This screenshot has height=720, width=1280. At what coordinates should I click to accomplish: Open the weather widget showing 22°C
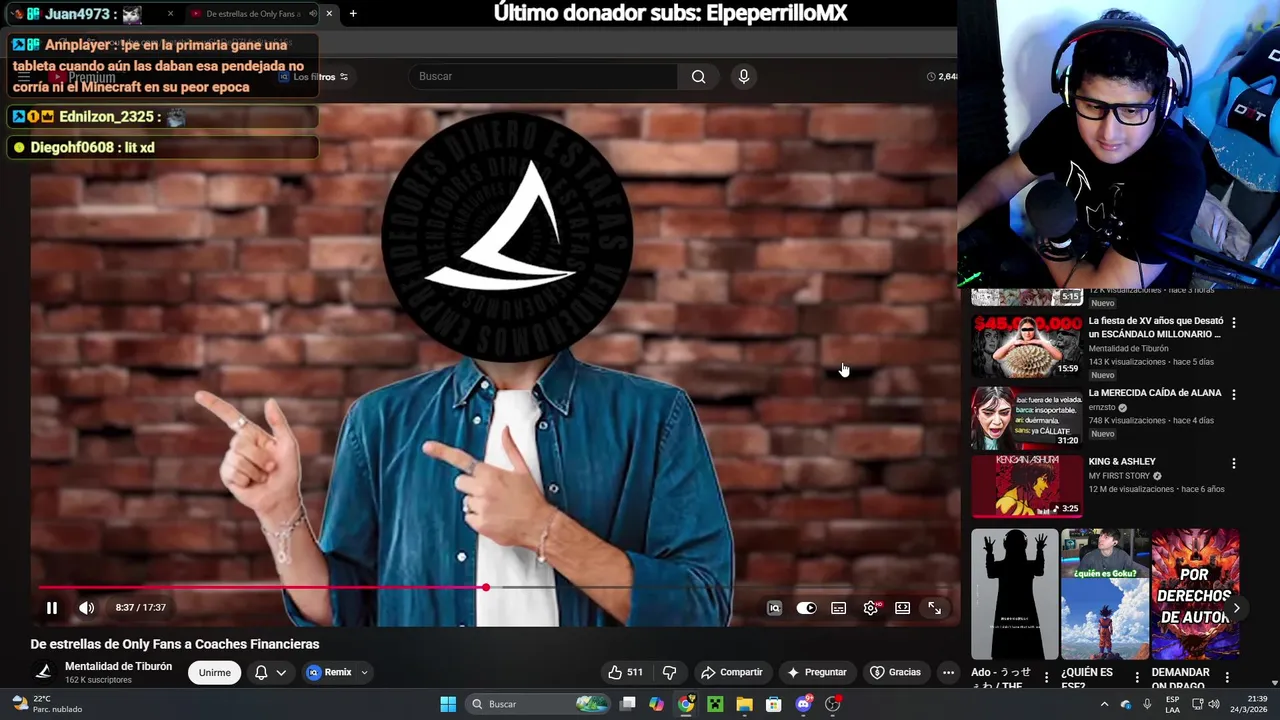(45, 704)
